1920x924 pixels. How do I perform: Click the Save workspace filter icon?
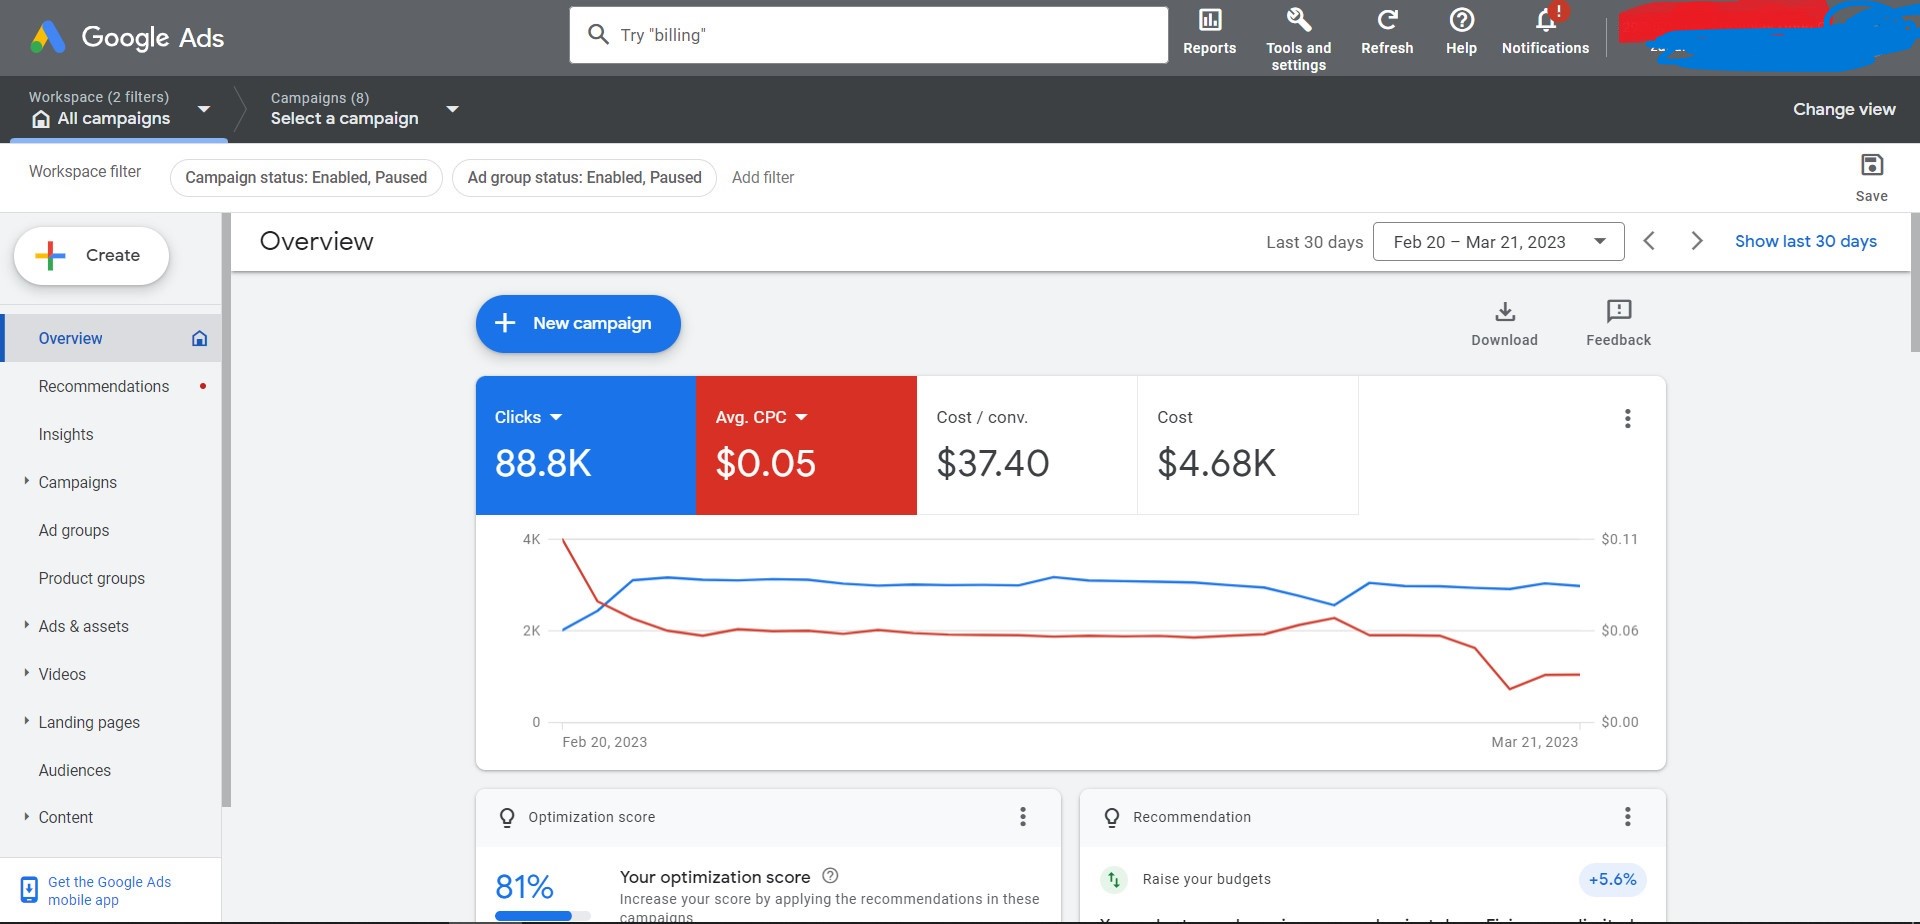tap(1871, 166)
